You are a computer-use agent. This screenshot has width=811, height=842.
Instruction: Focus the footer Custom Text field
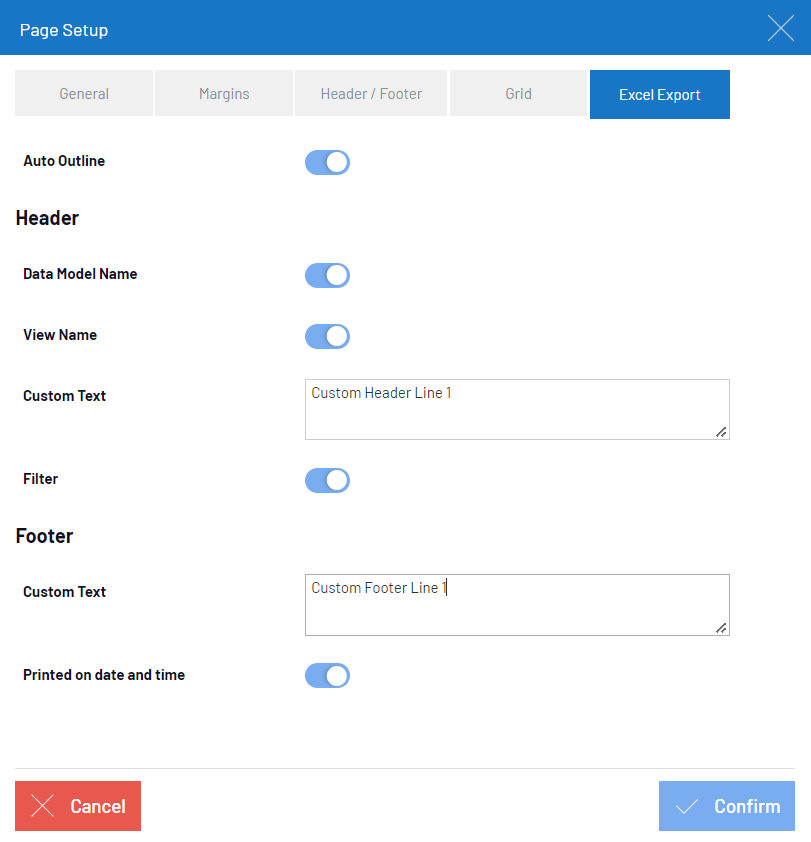pos(516,605)
